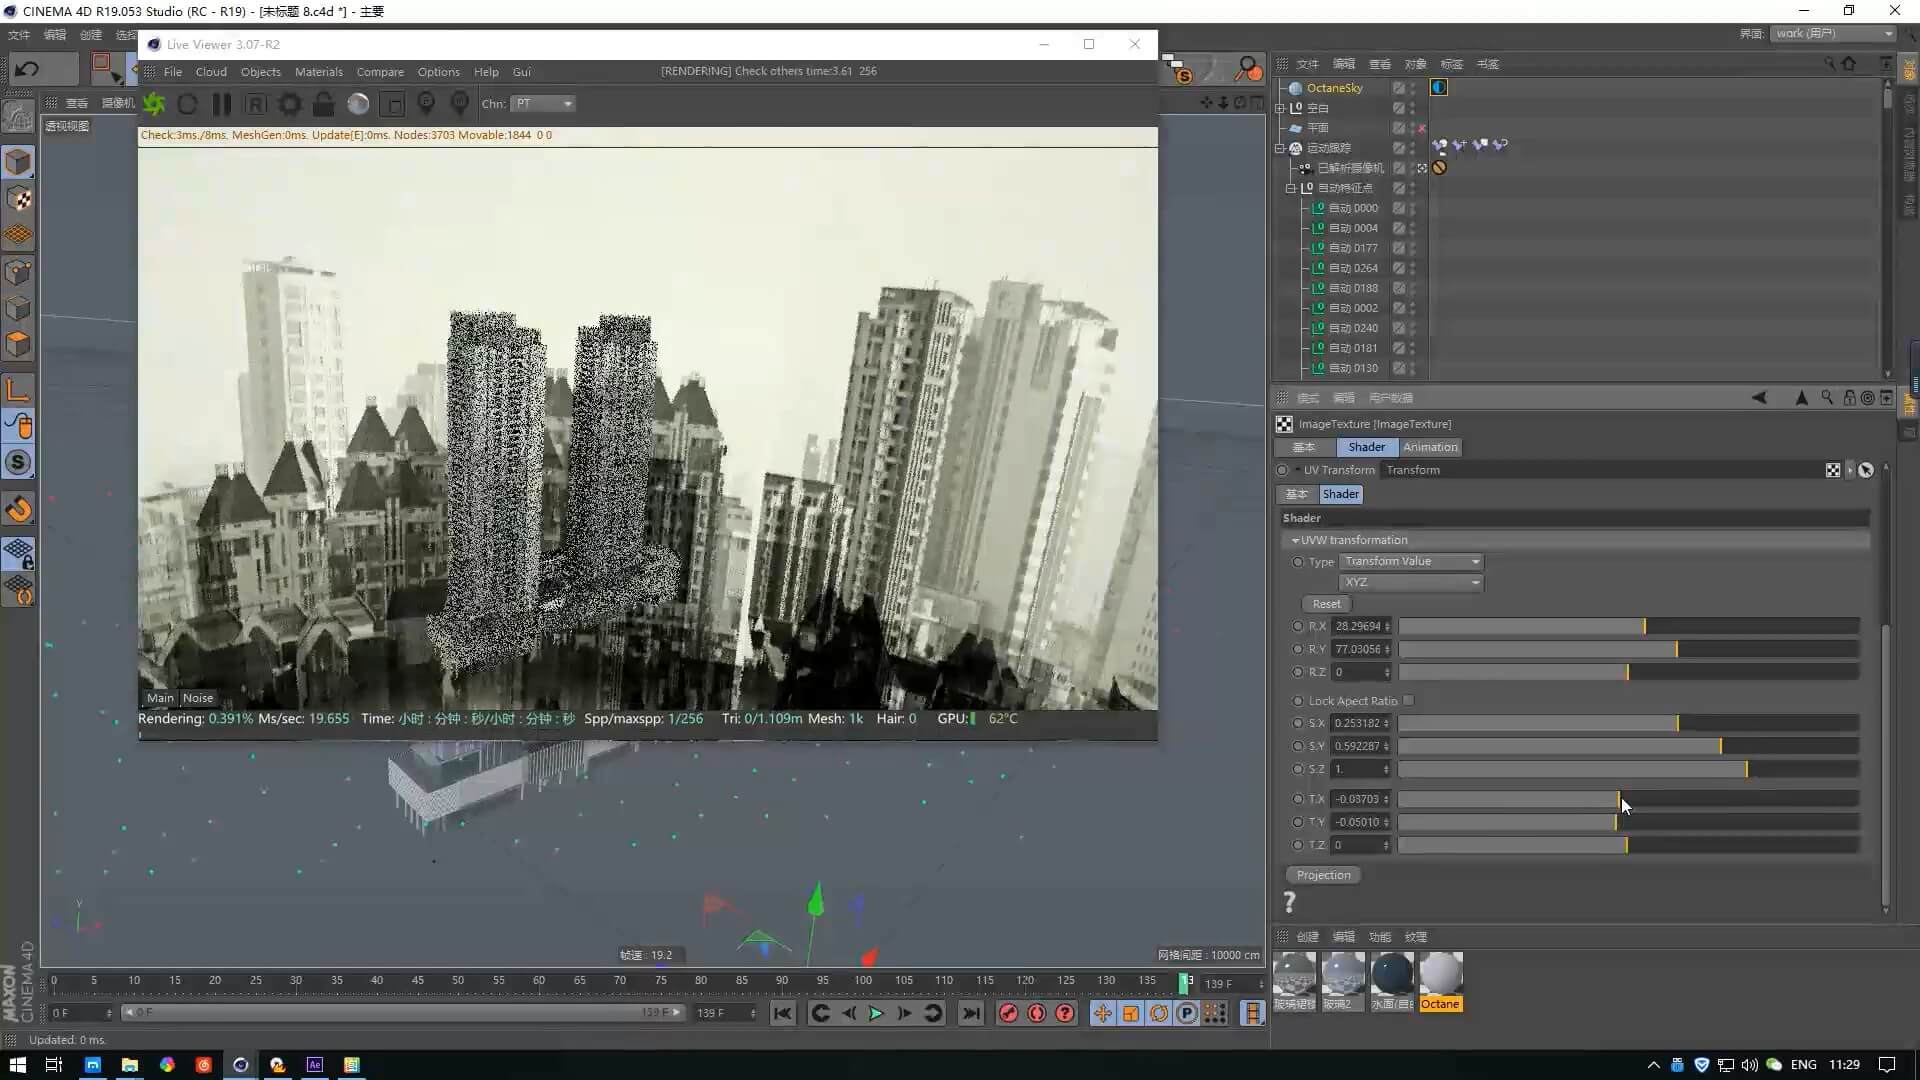
Task: Click record active objects keyframe button
Action: point(1008,1013)
